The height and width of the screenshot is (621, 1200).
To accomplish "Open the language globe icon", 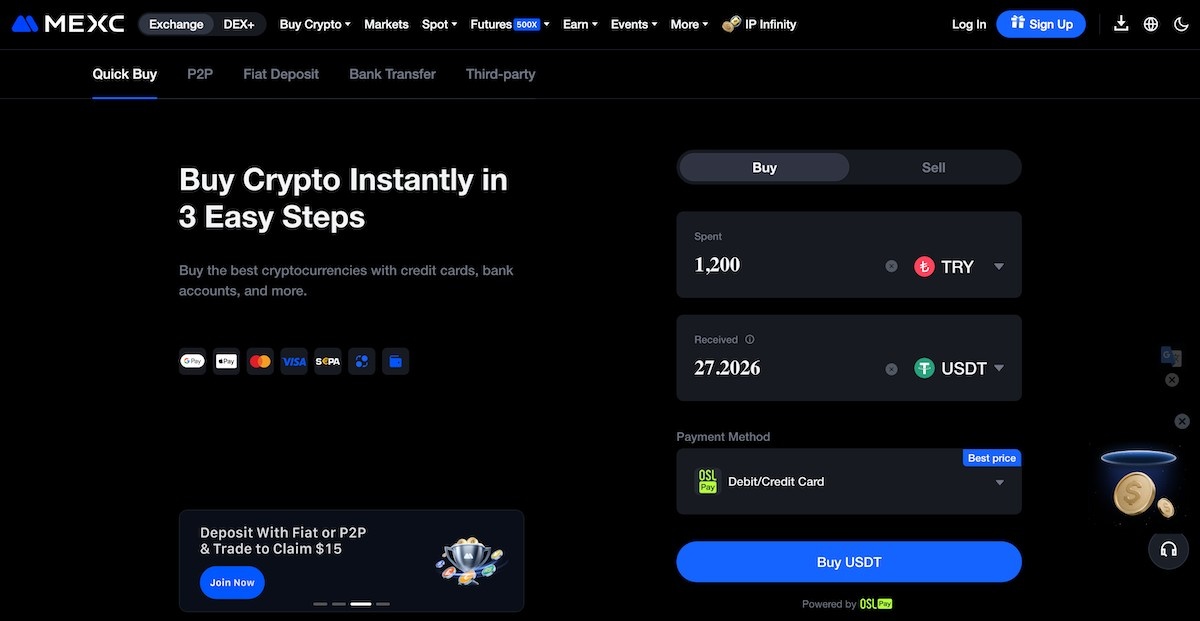I will click(1150, 22).
